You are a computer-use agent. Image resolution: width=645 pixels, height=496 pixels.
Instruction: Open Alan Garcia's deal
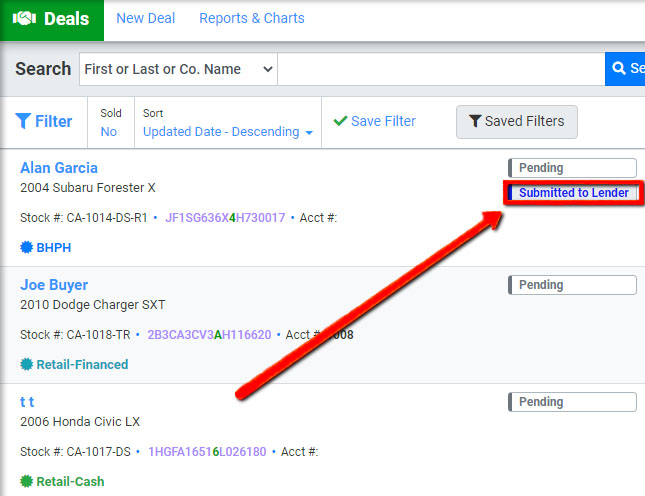(59, 168)
